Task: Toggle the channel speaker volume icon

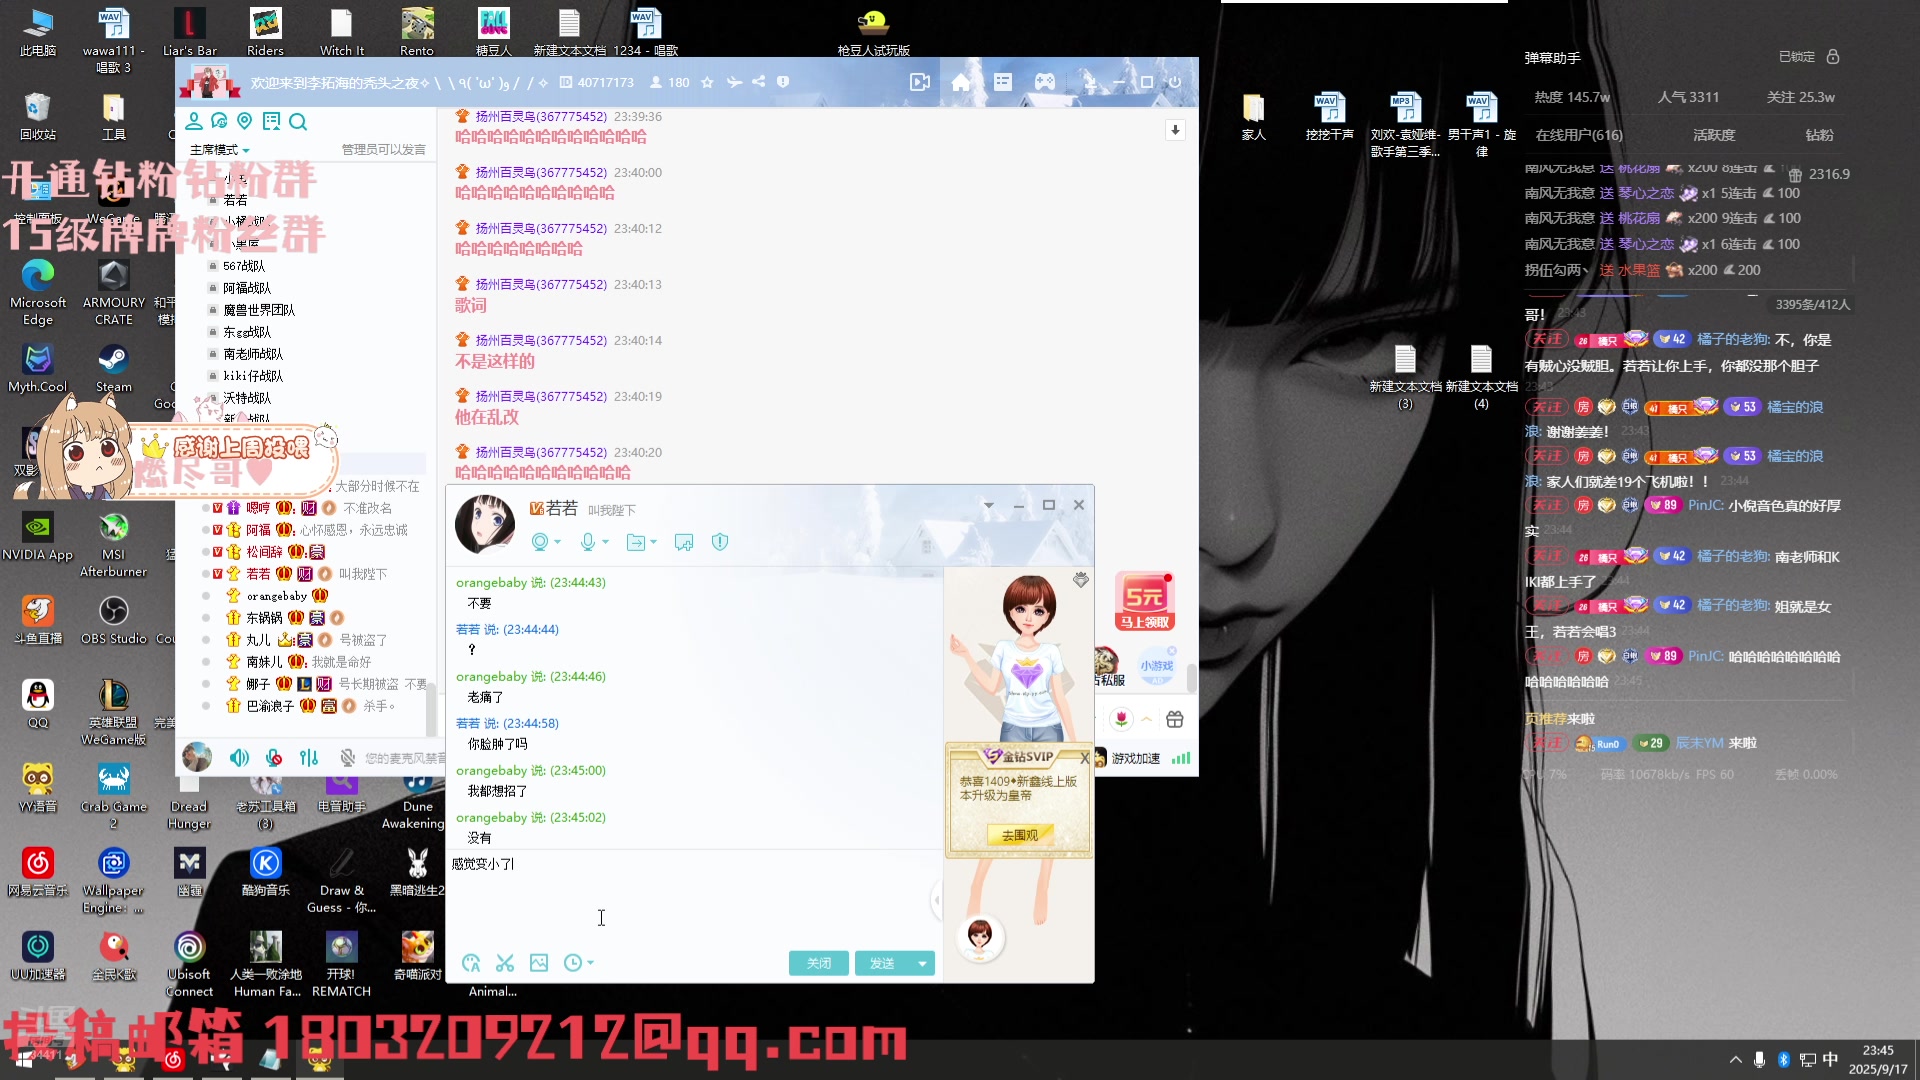Action: point(239,758)
